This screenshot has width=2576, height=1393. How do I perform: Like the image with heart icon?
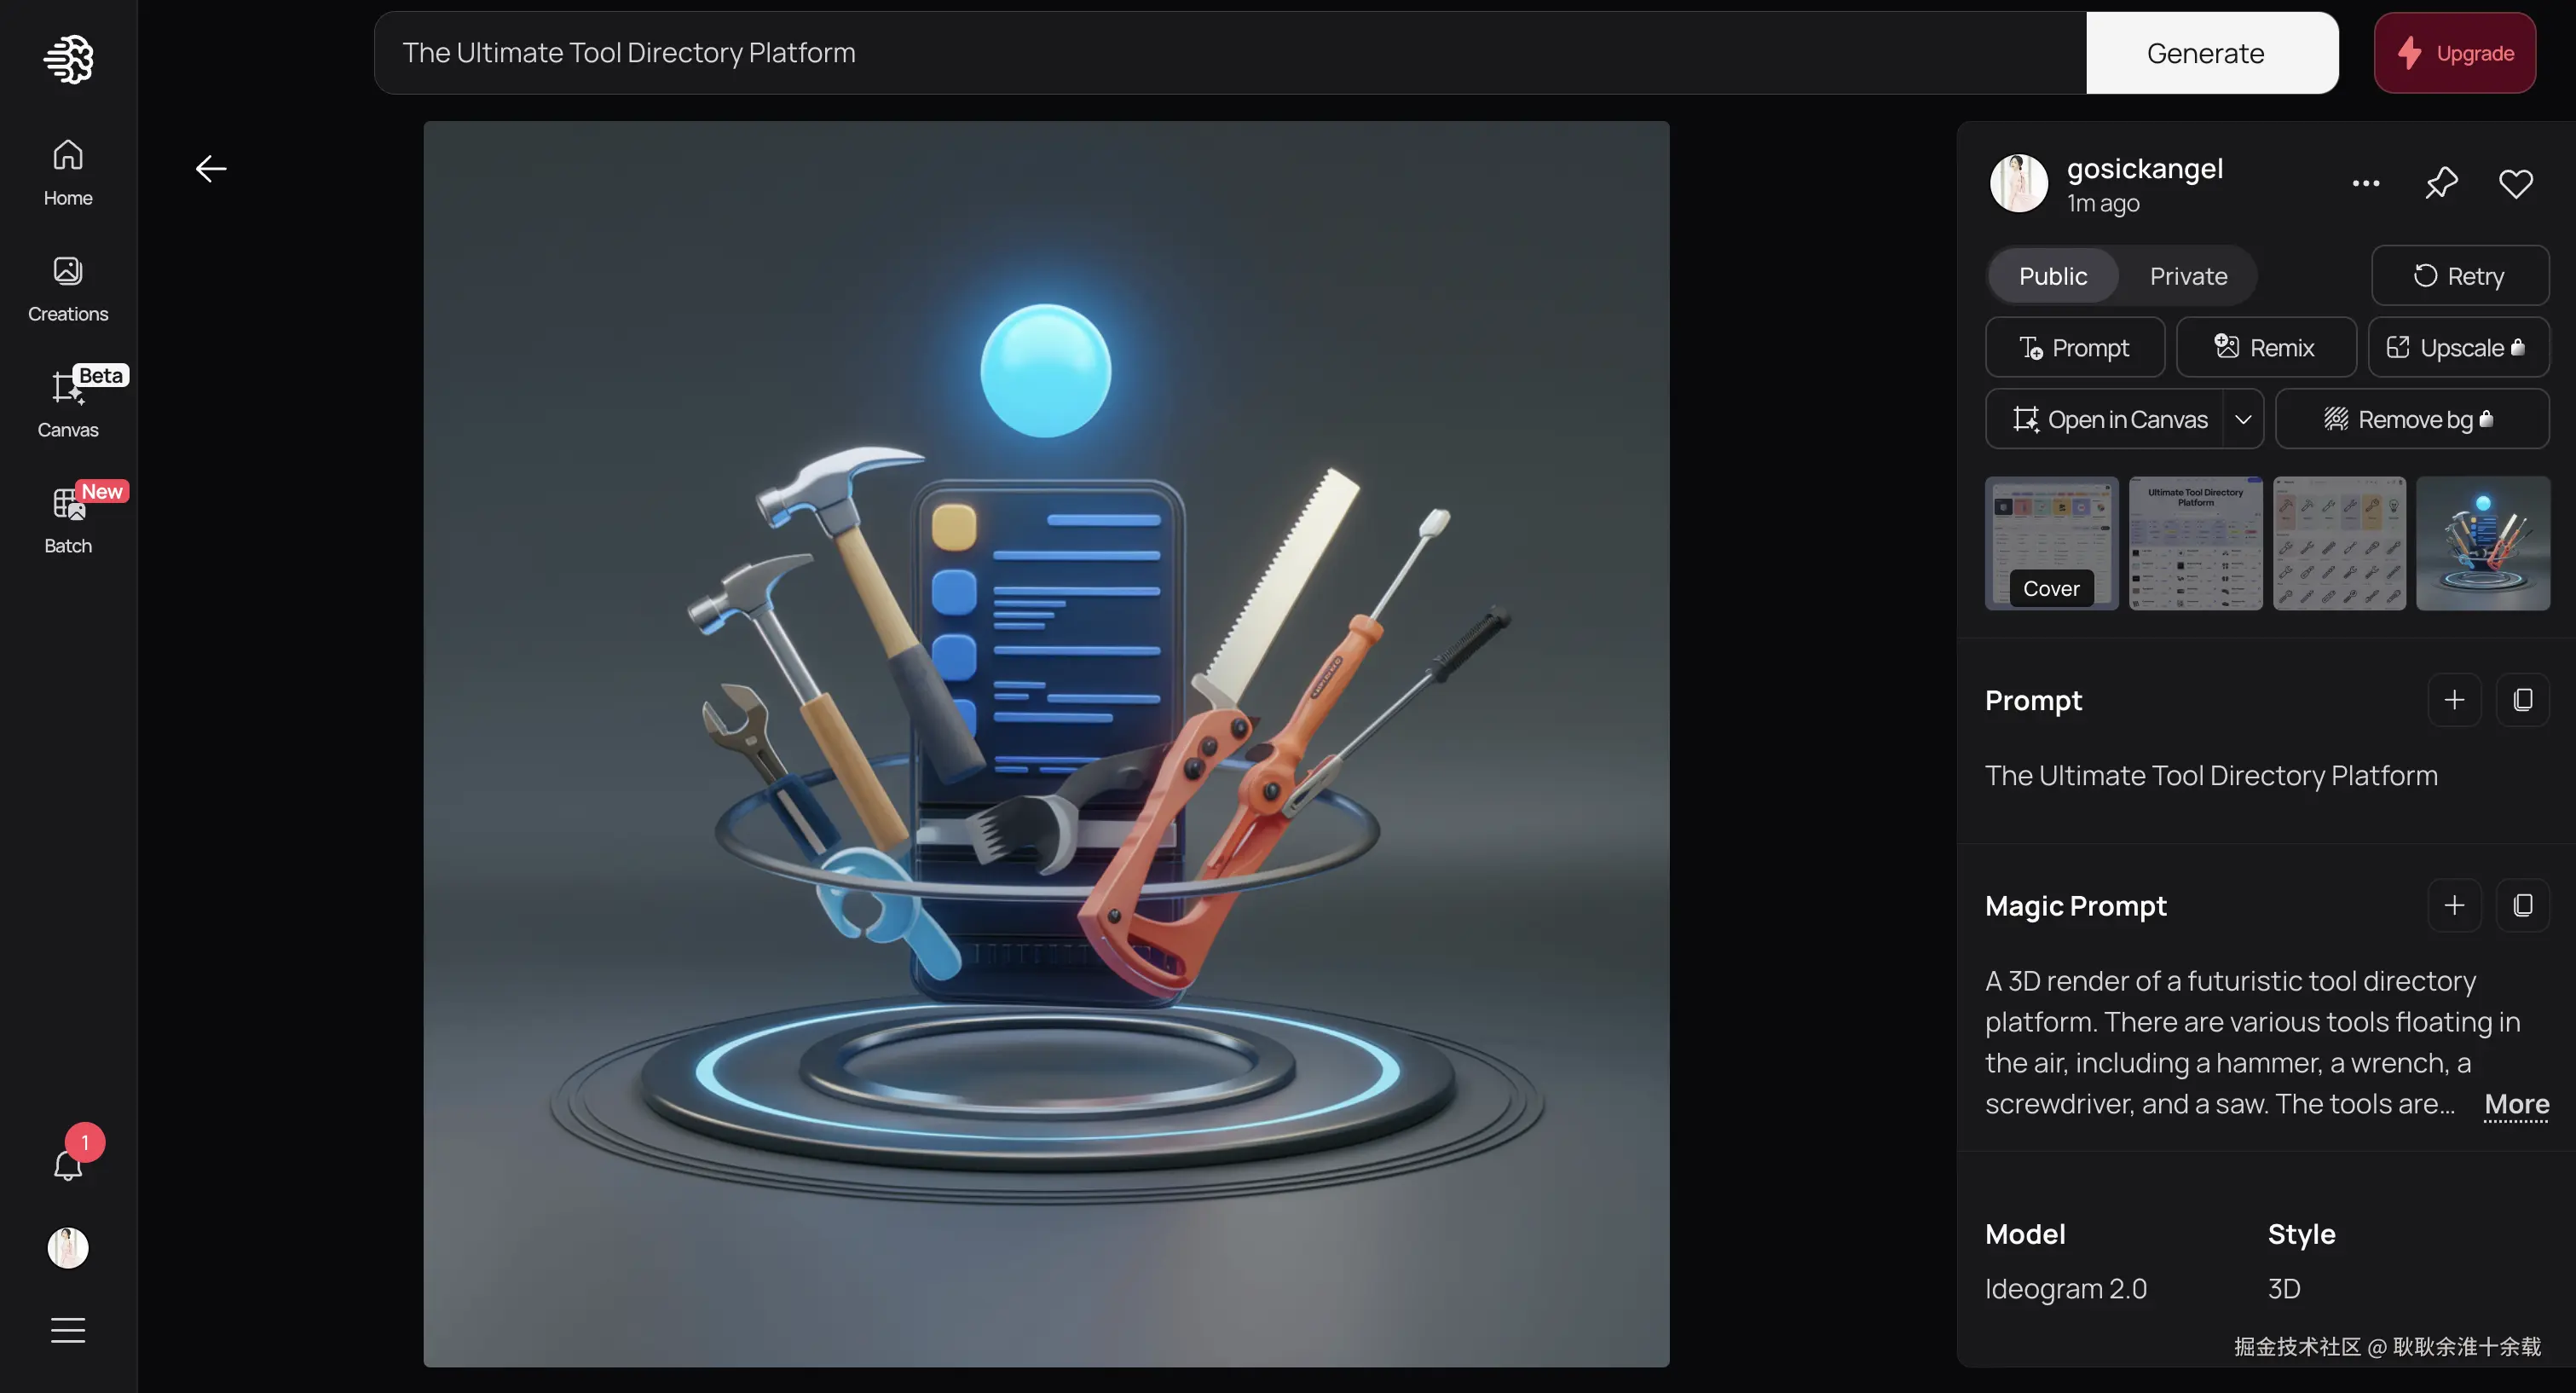coord(2515,183)
